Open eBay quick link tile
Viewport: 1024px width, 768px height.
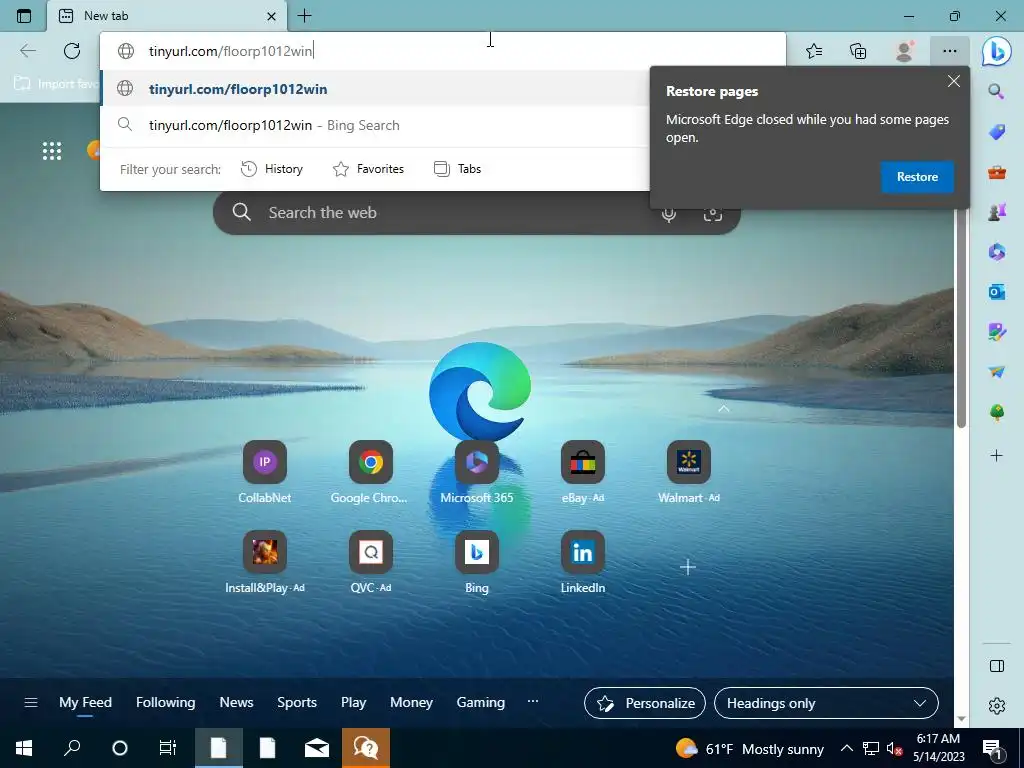pyautogui.click(x=583, y=462)
